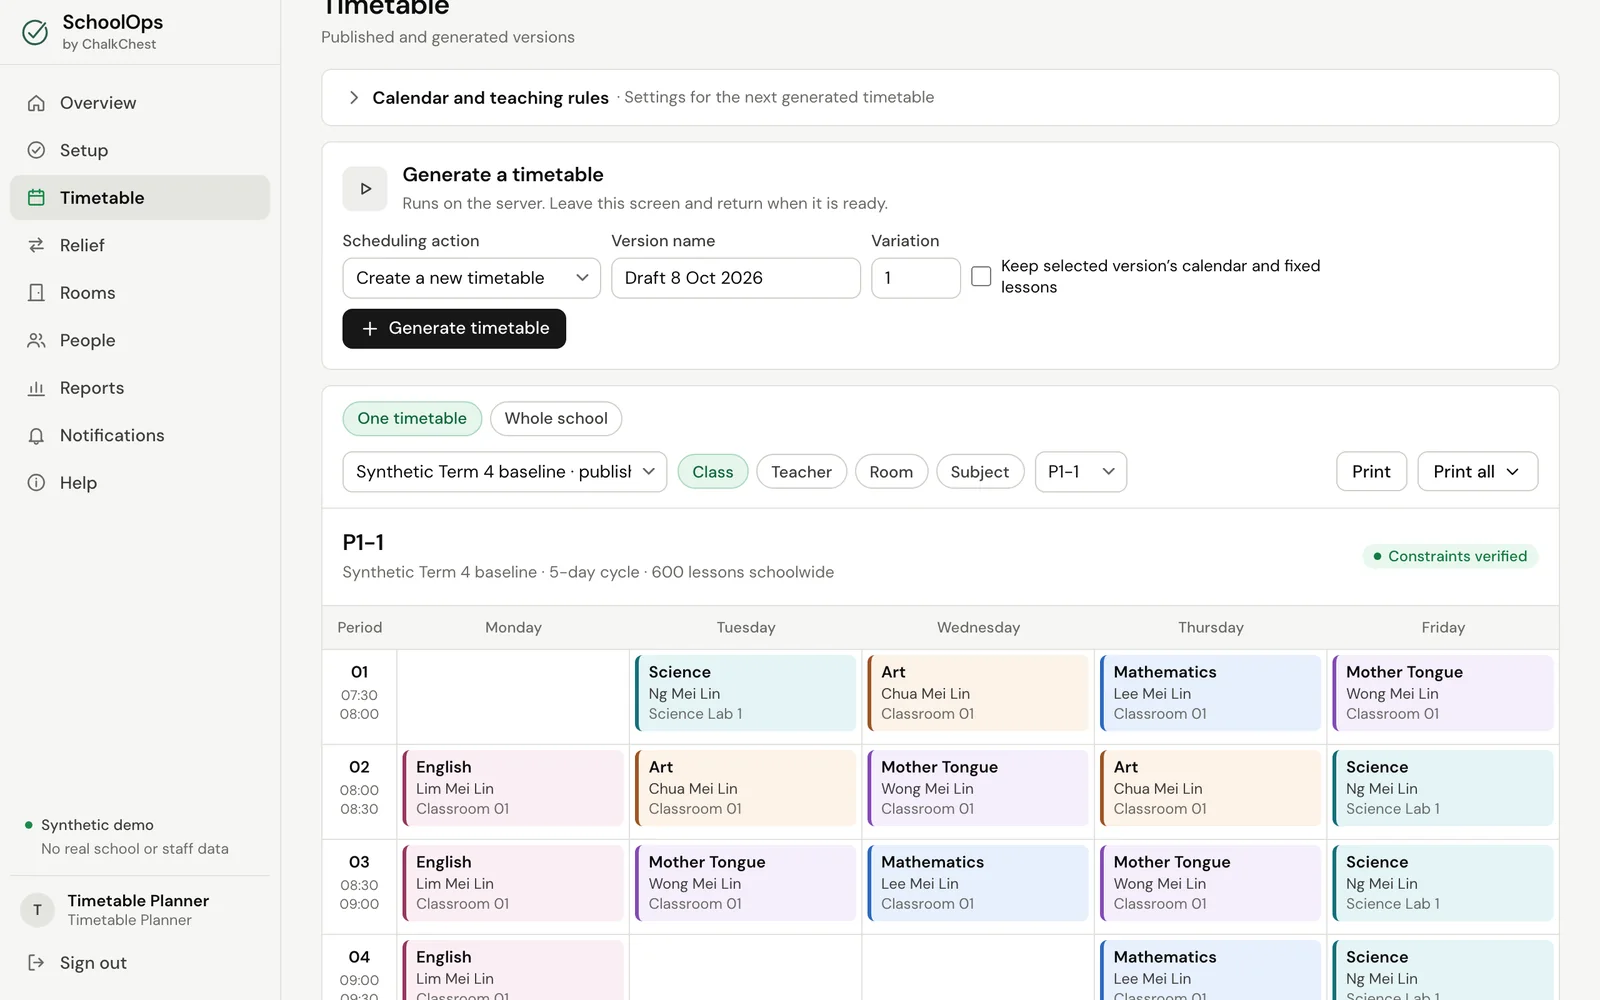
Task: Open the Scheduling action dropdown
Action: click(x=471, y=278)
